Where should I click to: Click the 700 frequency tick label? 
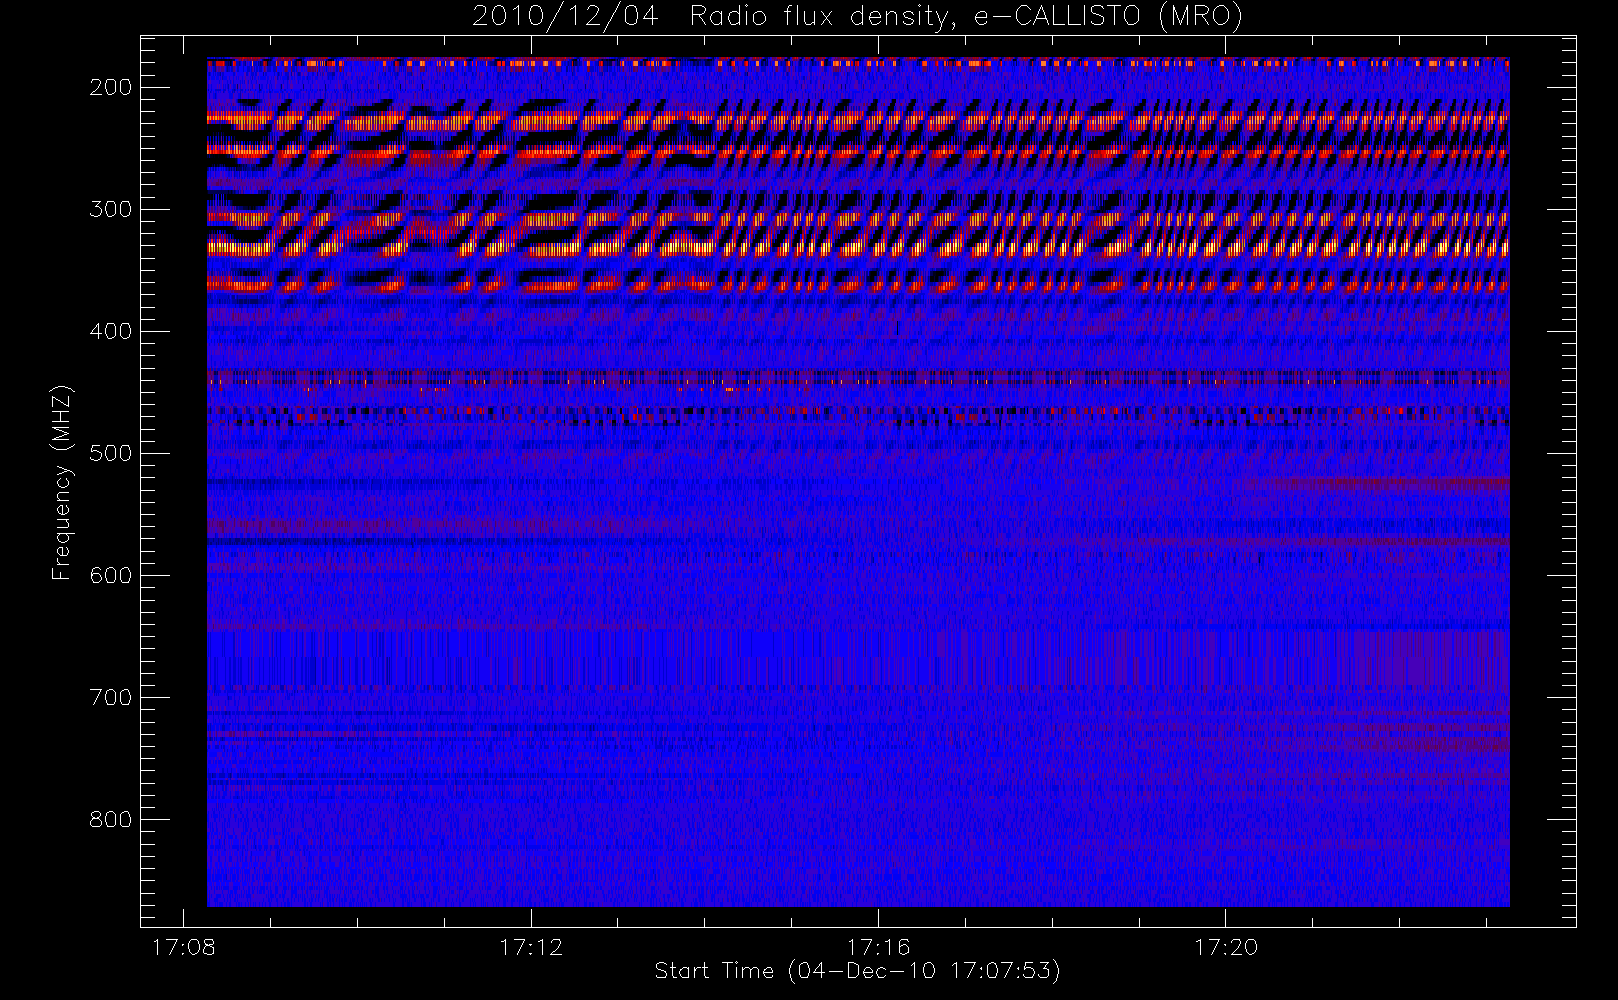[110, 697]
